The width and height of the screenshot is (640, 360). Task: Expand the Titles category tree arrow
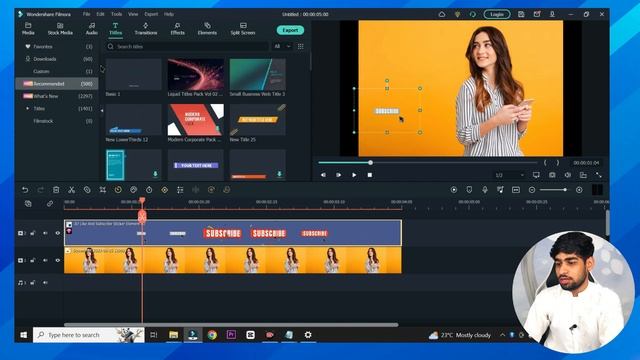point(27,109)
